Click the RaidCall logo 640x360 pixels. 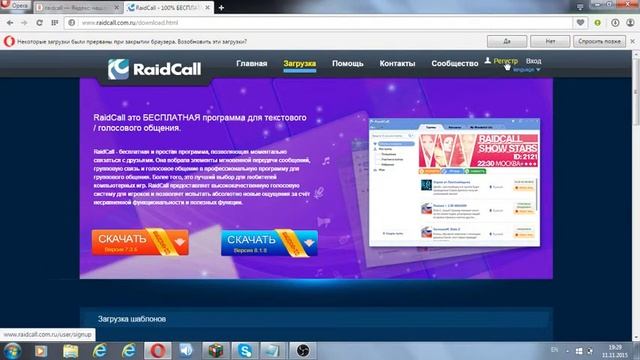coord(154,69)
